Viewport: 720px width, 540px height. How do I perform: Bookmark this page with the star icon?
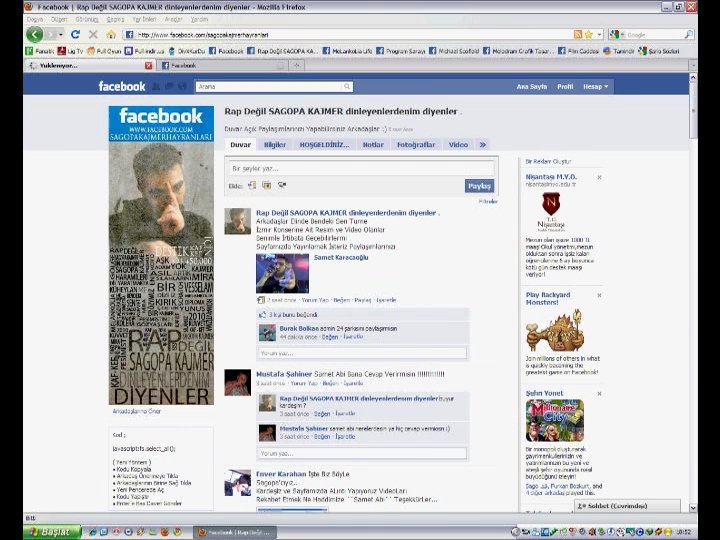coord(588,34)
